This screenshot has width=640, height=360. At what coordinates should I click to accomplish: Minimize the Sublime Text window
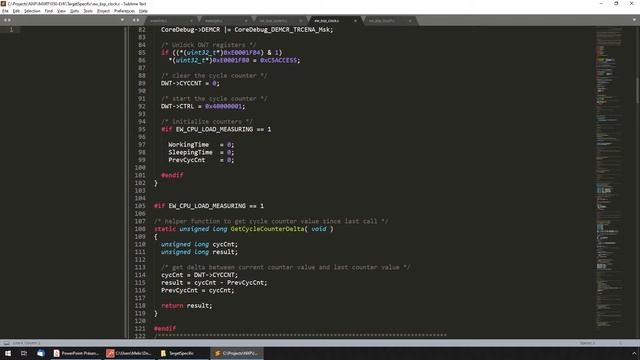[x=601, y=4]
